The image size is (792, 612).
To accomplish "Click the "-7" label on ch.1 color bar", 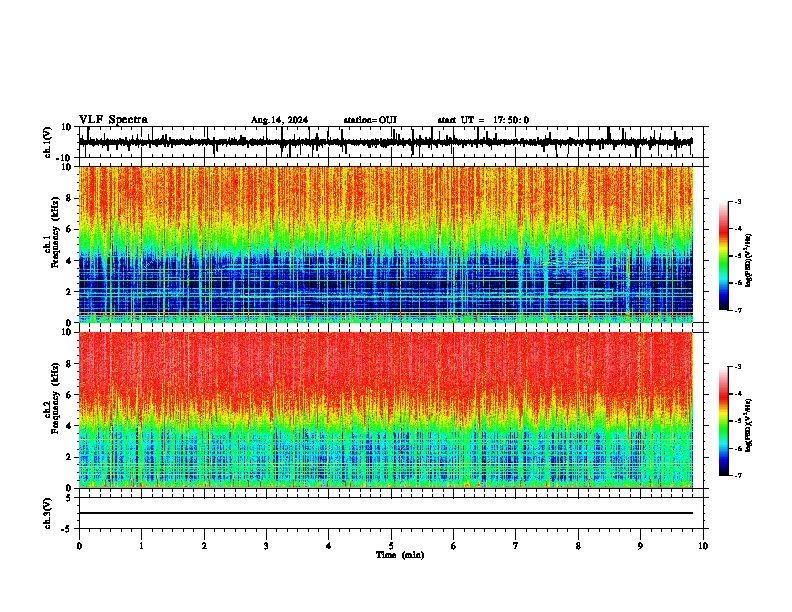I will tap(738, 310).
